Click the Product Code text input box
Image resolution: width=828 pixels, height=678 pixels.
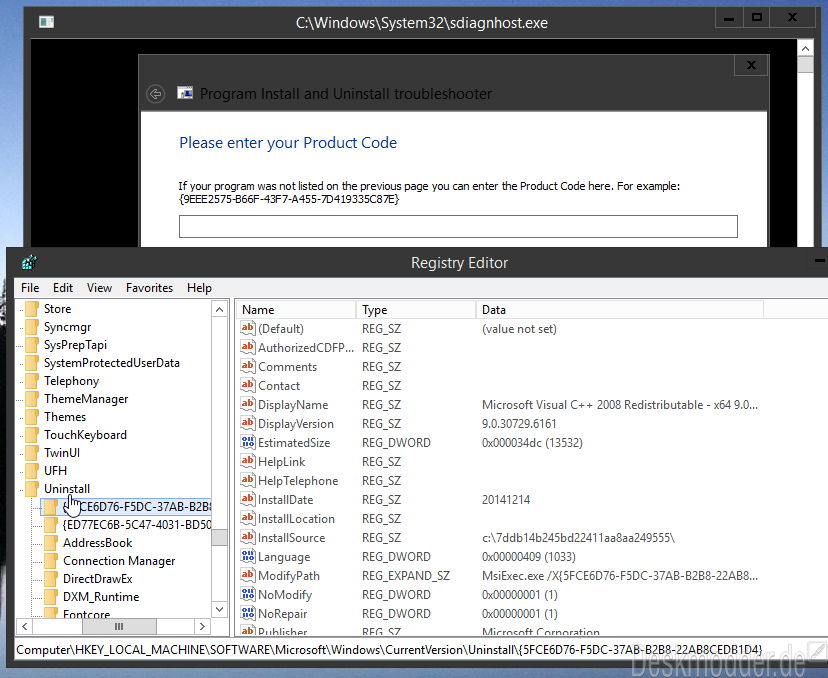[458, 227]
